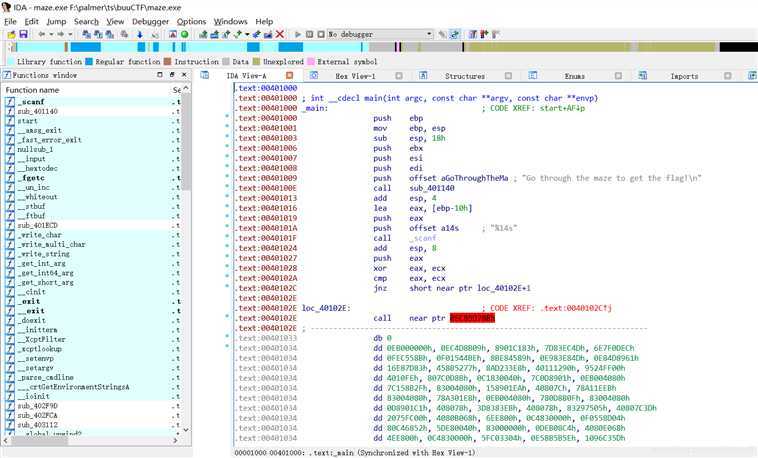Screen dimensions: 758x458
Task: Close the Structures tab
Action: tap(508, 75)
